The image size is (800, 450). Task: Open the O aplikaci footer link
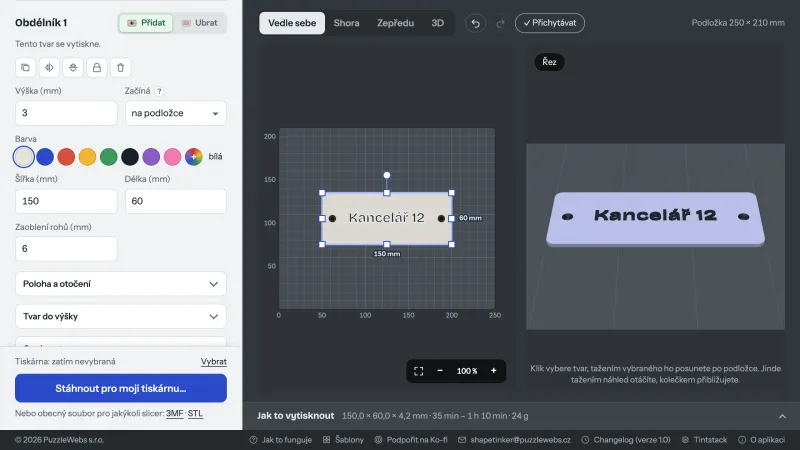point(762,440)
